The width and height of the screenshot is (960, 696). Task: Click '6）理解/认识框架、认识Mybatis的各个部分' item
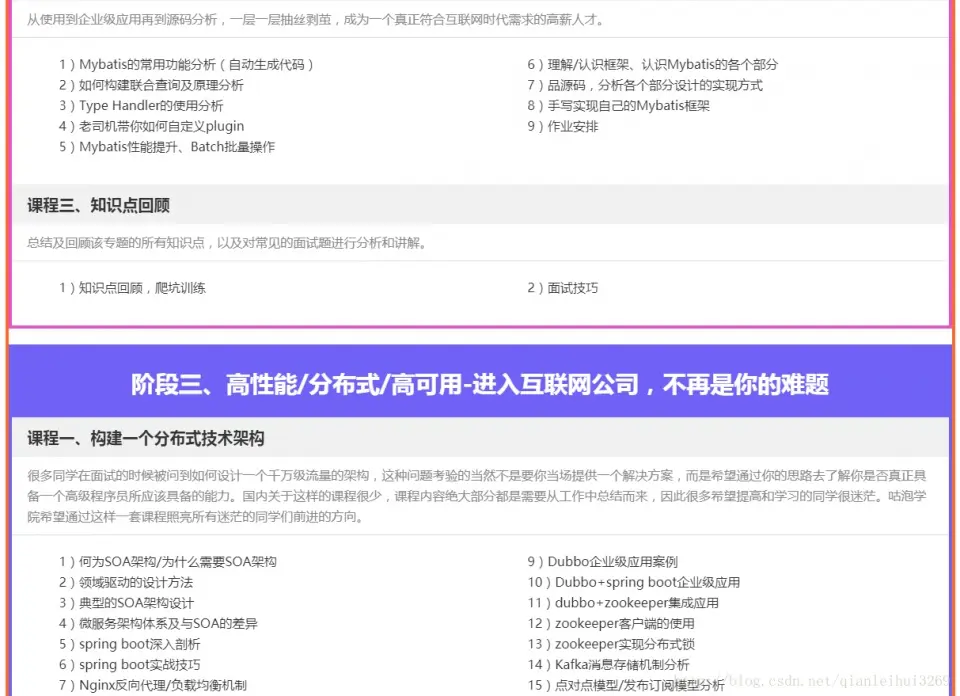point(653,64)
